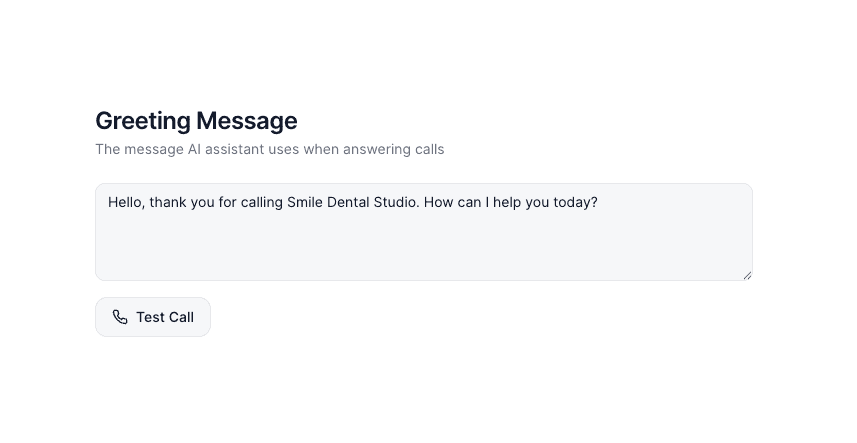Screen dimensions: 857x443
Task: Click the 'Greeting Message' heading
Action: [196, 121]
